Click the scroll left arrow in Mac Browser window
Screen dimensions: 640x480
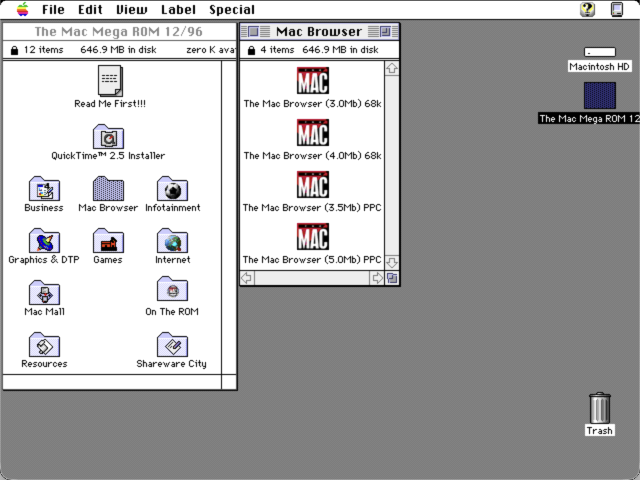point(247,278)
